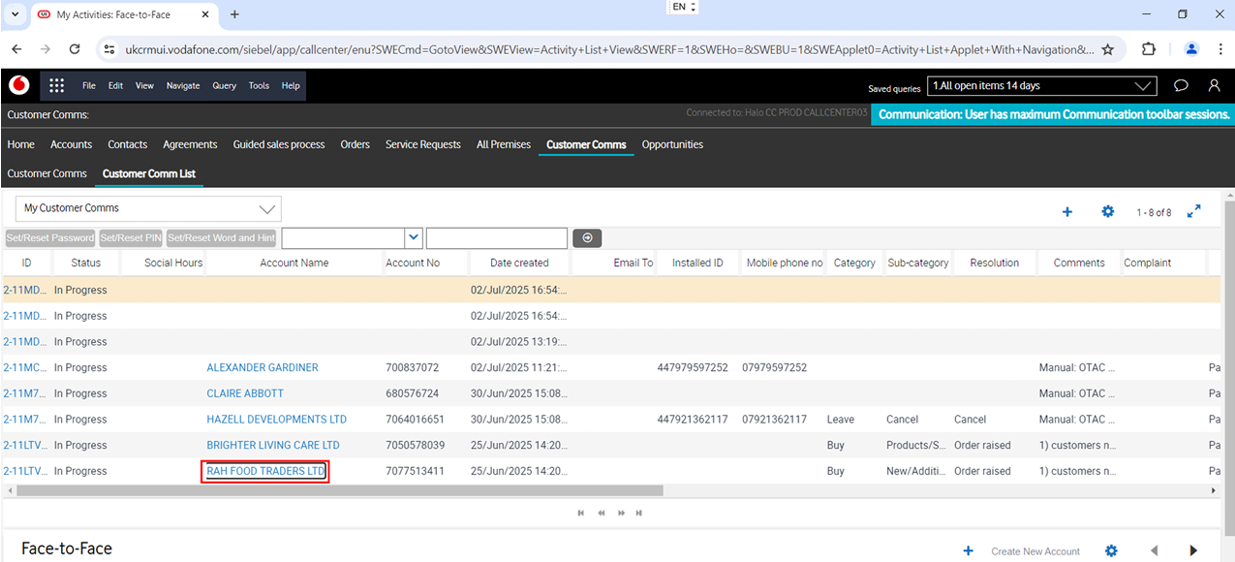This screenshot has height=562, width=1235.
Task: Open the Vodafone logo home icon
Action: (18, 85)
